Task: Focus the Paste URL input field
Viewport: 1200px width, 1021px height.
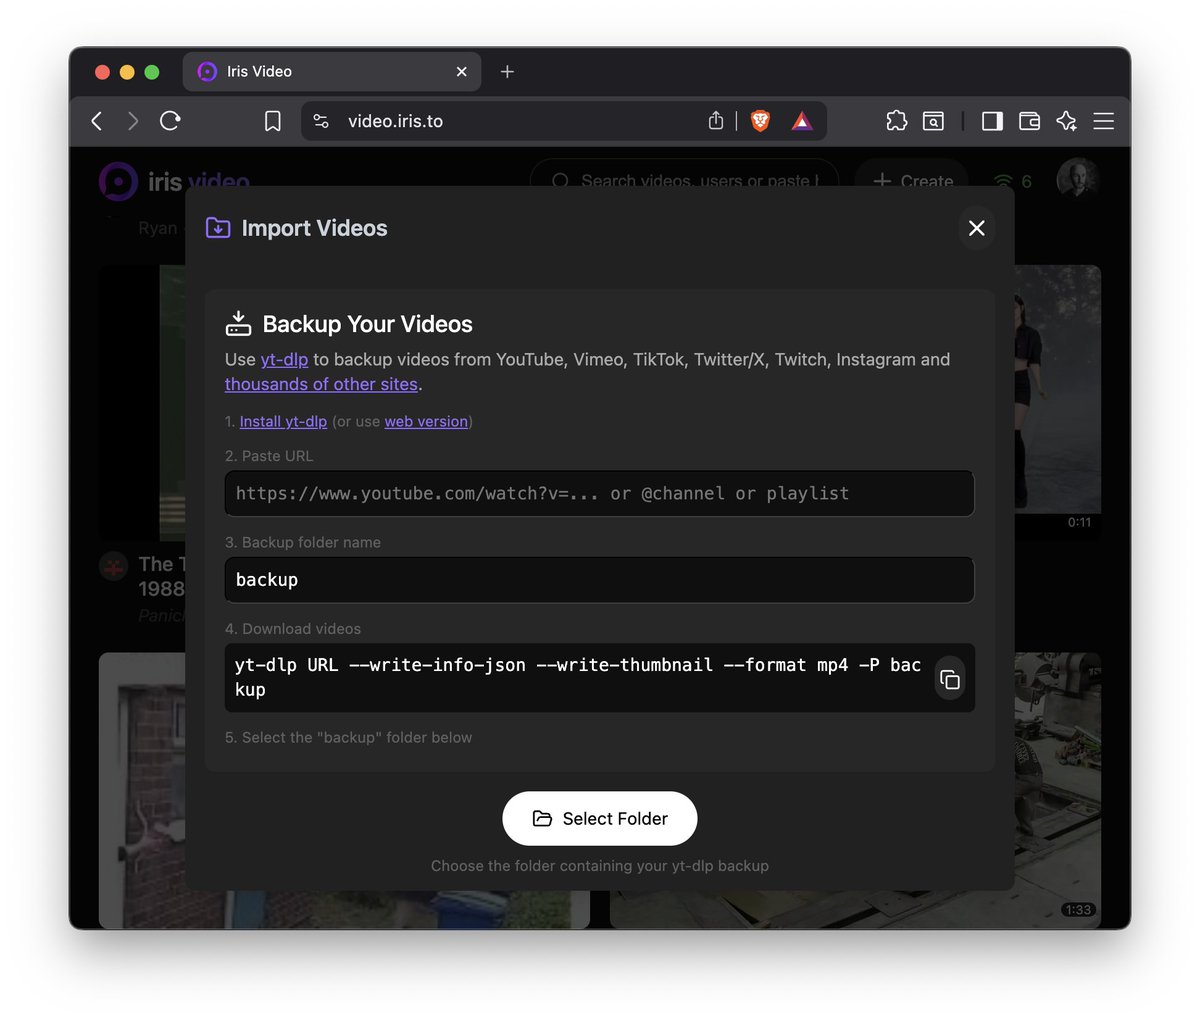Action: 600,493
